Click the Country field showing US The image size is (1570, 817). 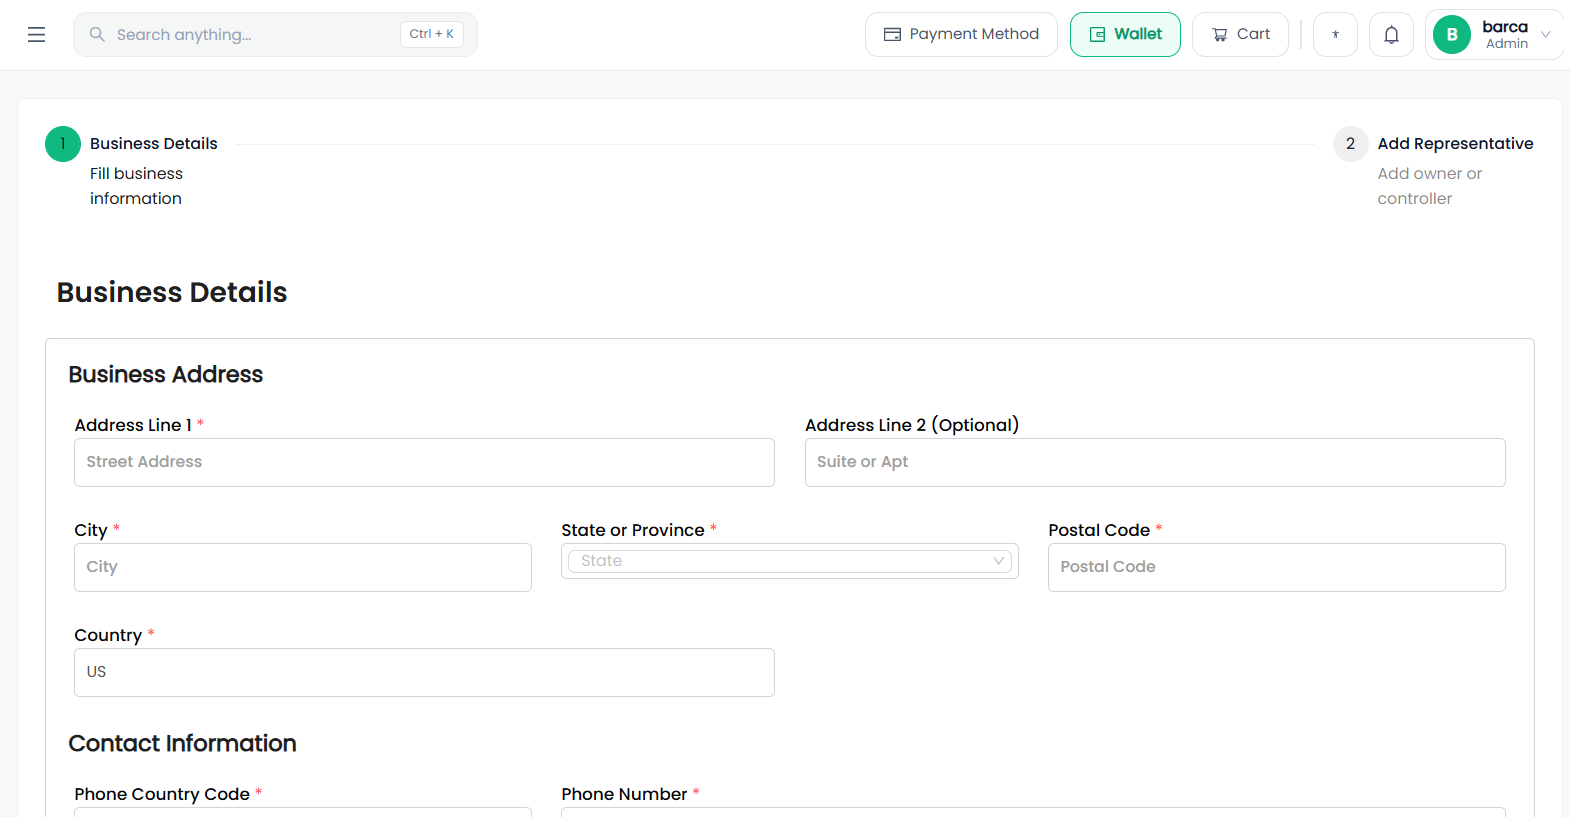click(424, 673)
